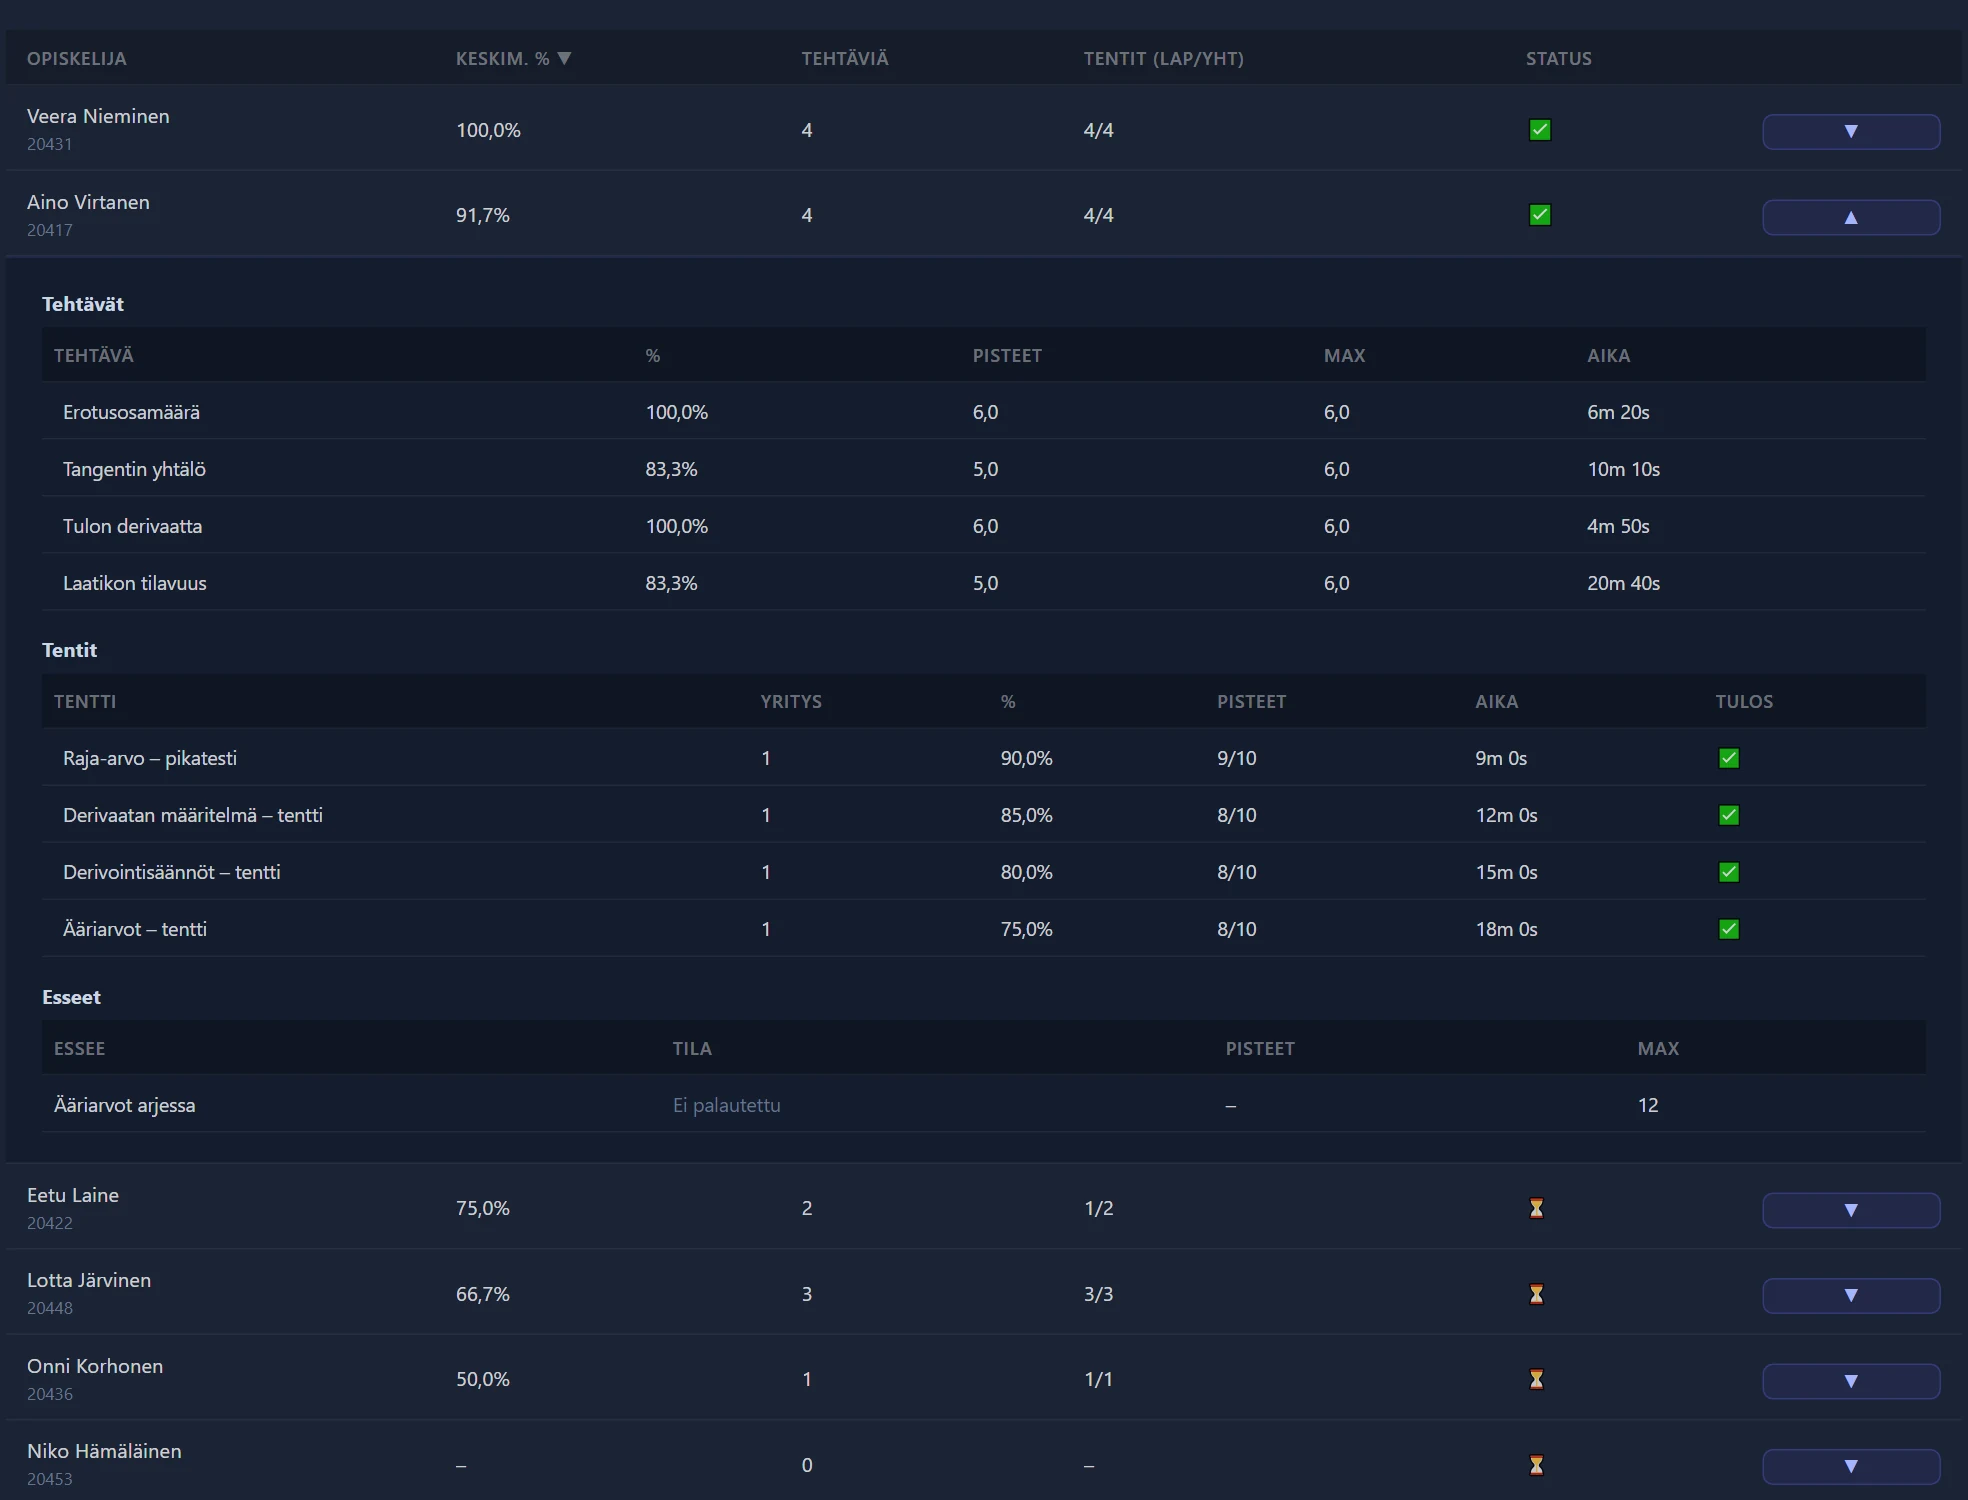
Task: Click Veera Nieminen's green status checkmark
Action: [x=1540, y=130]
